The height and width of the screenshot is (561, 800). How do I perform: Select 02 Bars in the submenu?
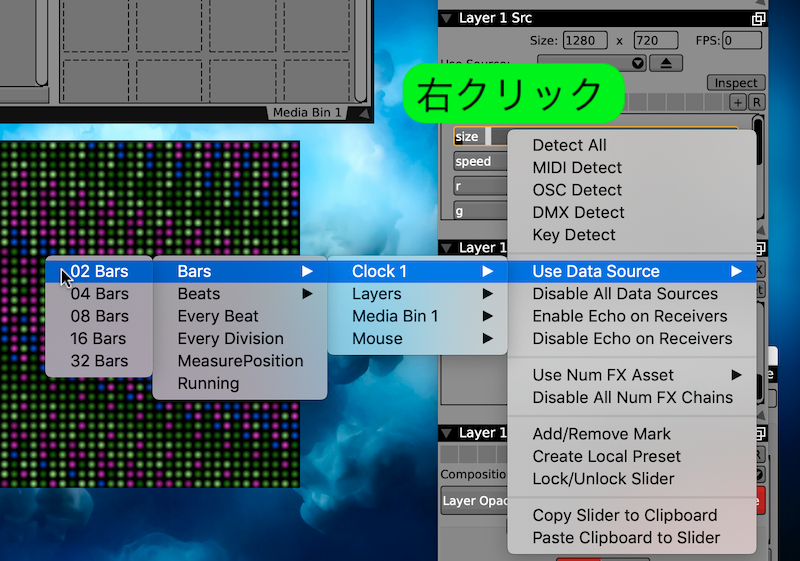[99, 271]
